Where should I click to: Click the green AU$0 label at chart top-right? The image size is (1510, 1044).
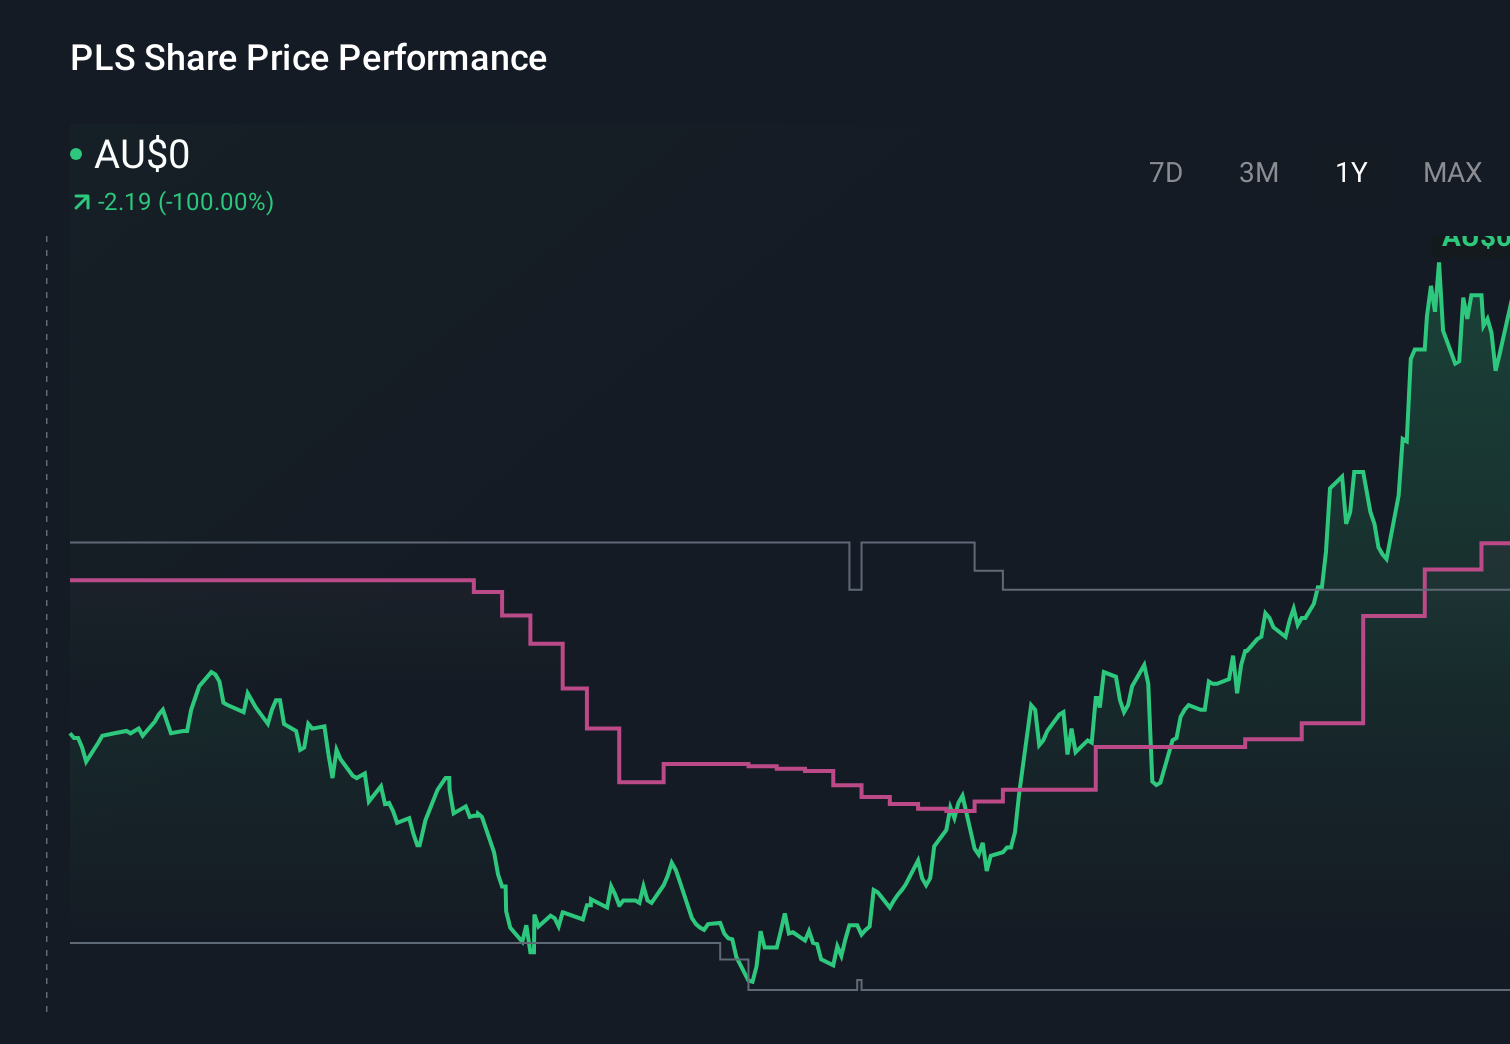point(1476,240)
